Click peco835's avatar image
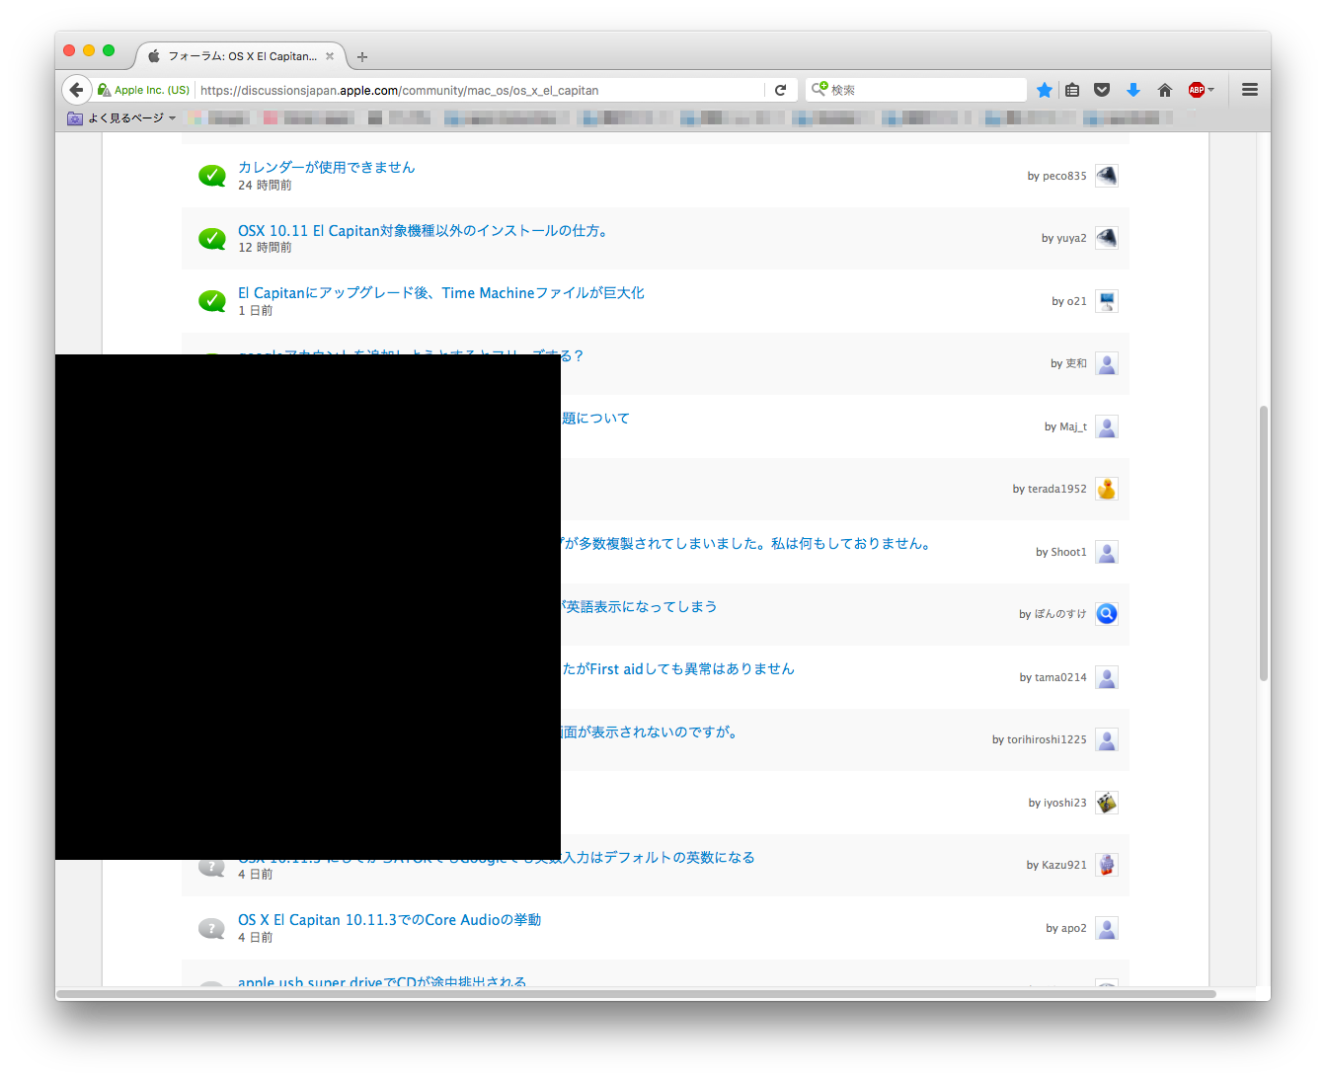1326x1080 pixels. point(1106,176)
